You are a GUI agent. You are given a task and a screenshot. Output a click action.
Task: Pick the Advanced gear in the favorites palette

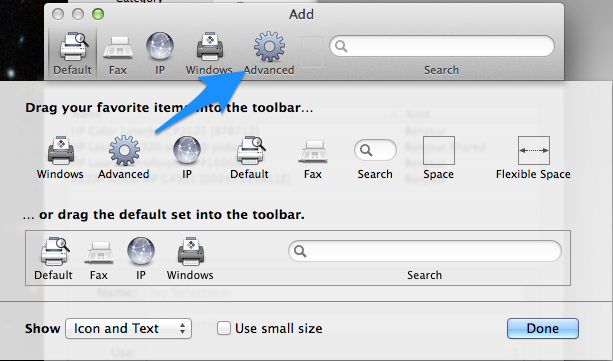[124, 157]
